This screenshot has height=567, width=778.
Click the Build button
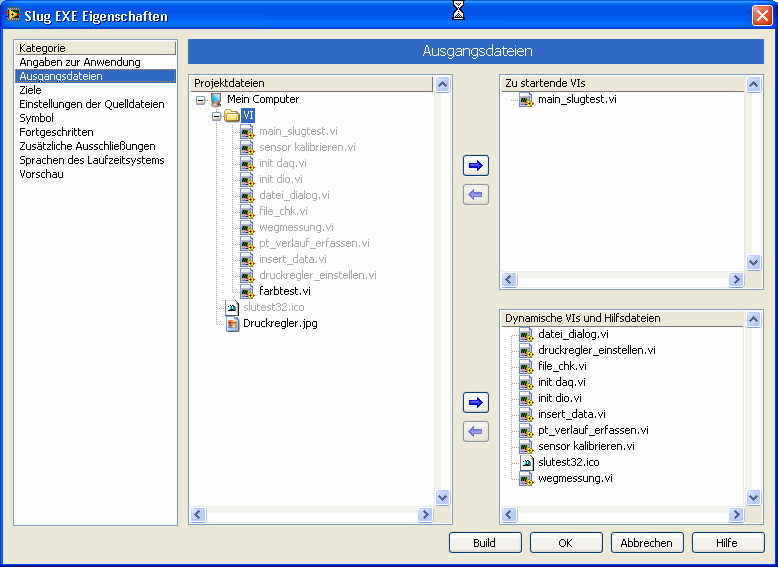tap(485, 543)
